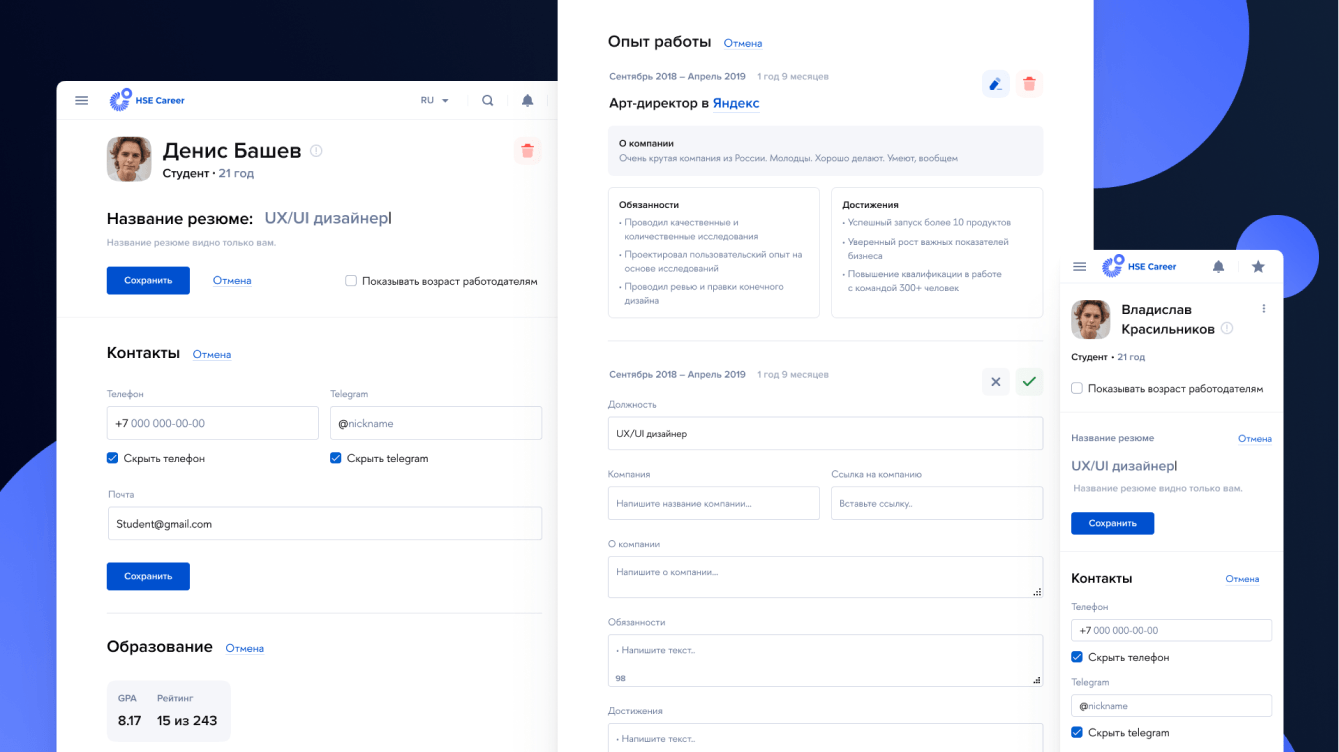Confirm experience edits with green checkmark

click(1030, 381)
